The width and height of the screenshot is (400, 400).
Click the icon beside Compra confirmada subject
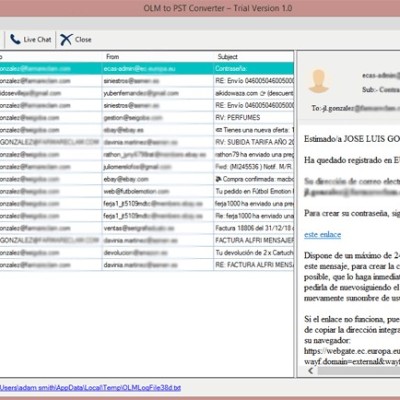pyautogui.click(x=218, y=179)
